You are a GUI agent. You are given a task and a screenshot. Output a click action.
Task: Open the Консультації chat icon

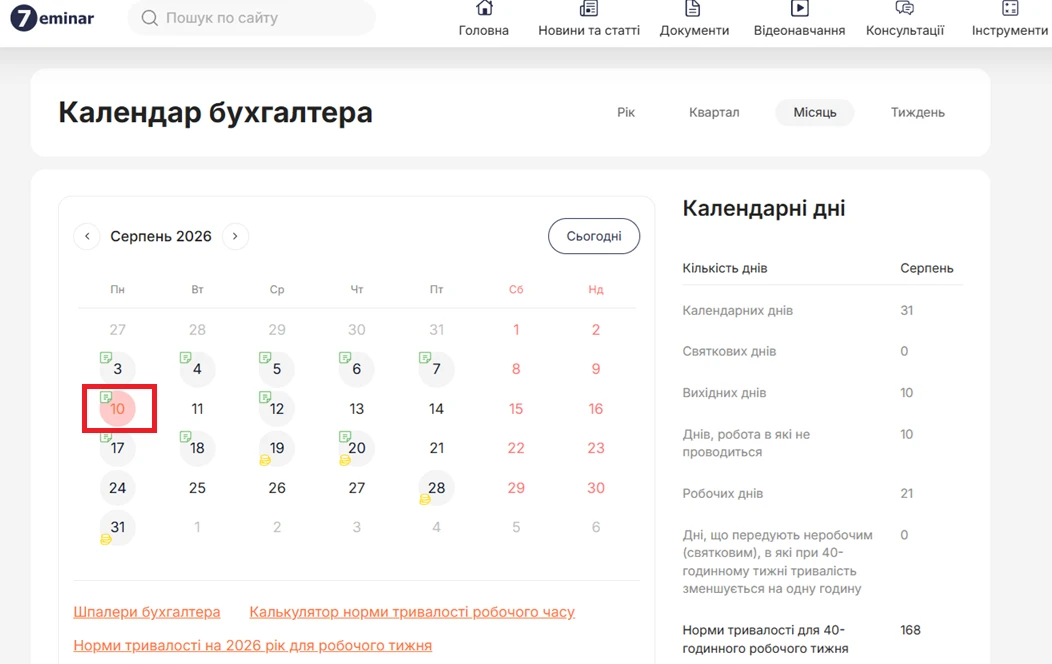(904, 8)
